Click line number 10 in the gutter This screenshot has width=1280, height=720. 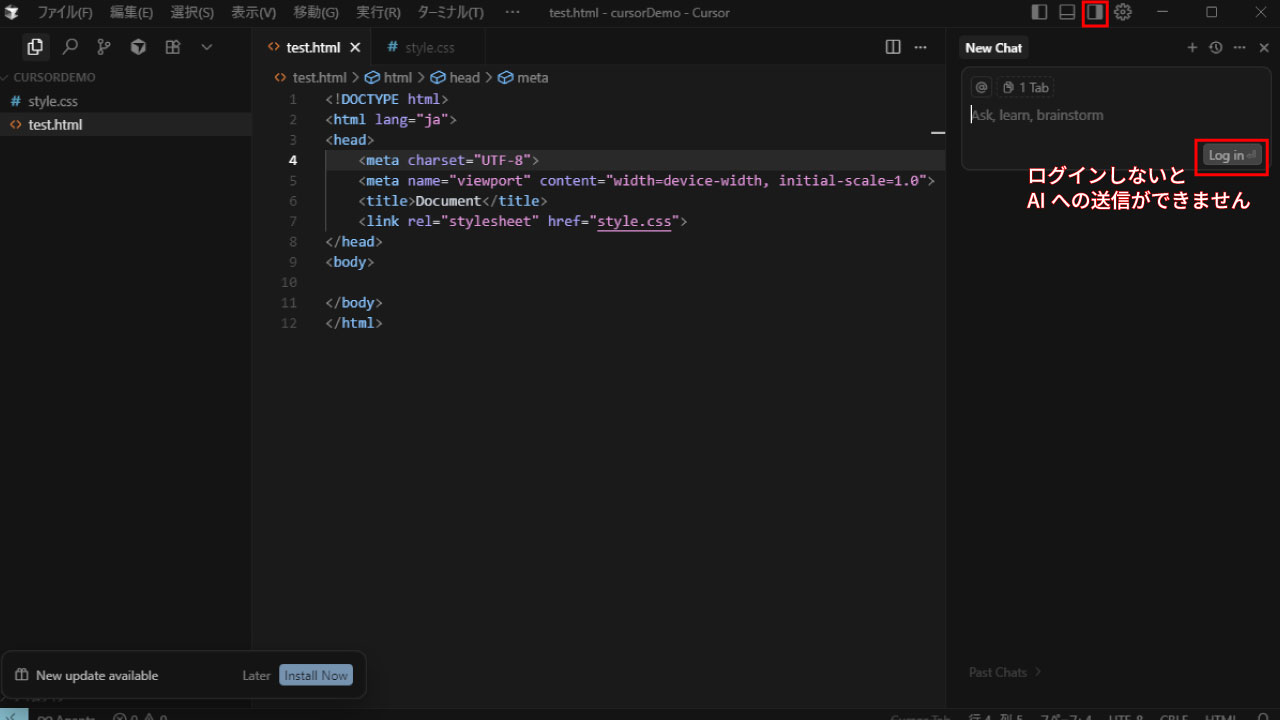click(x=289, y=282)
